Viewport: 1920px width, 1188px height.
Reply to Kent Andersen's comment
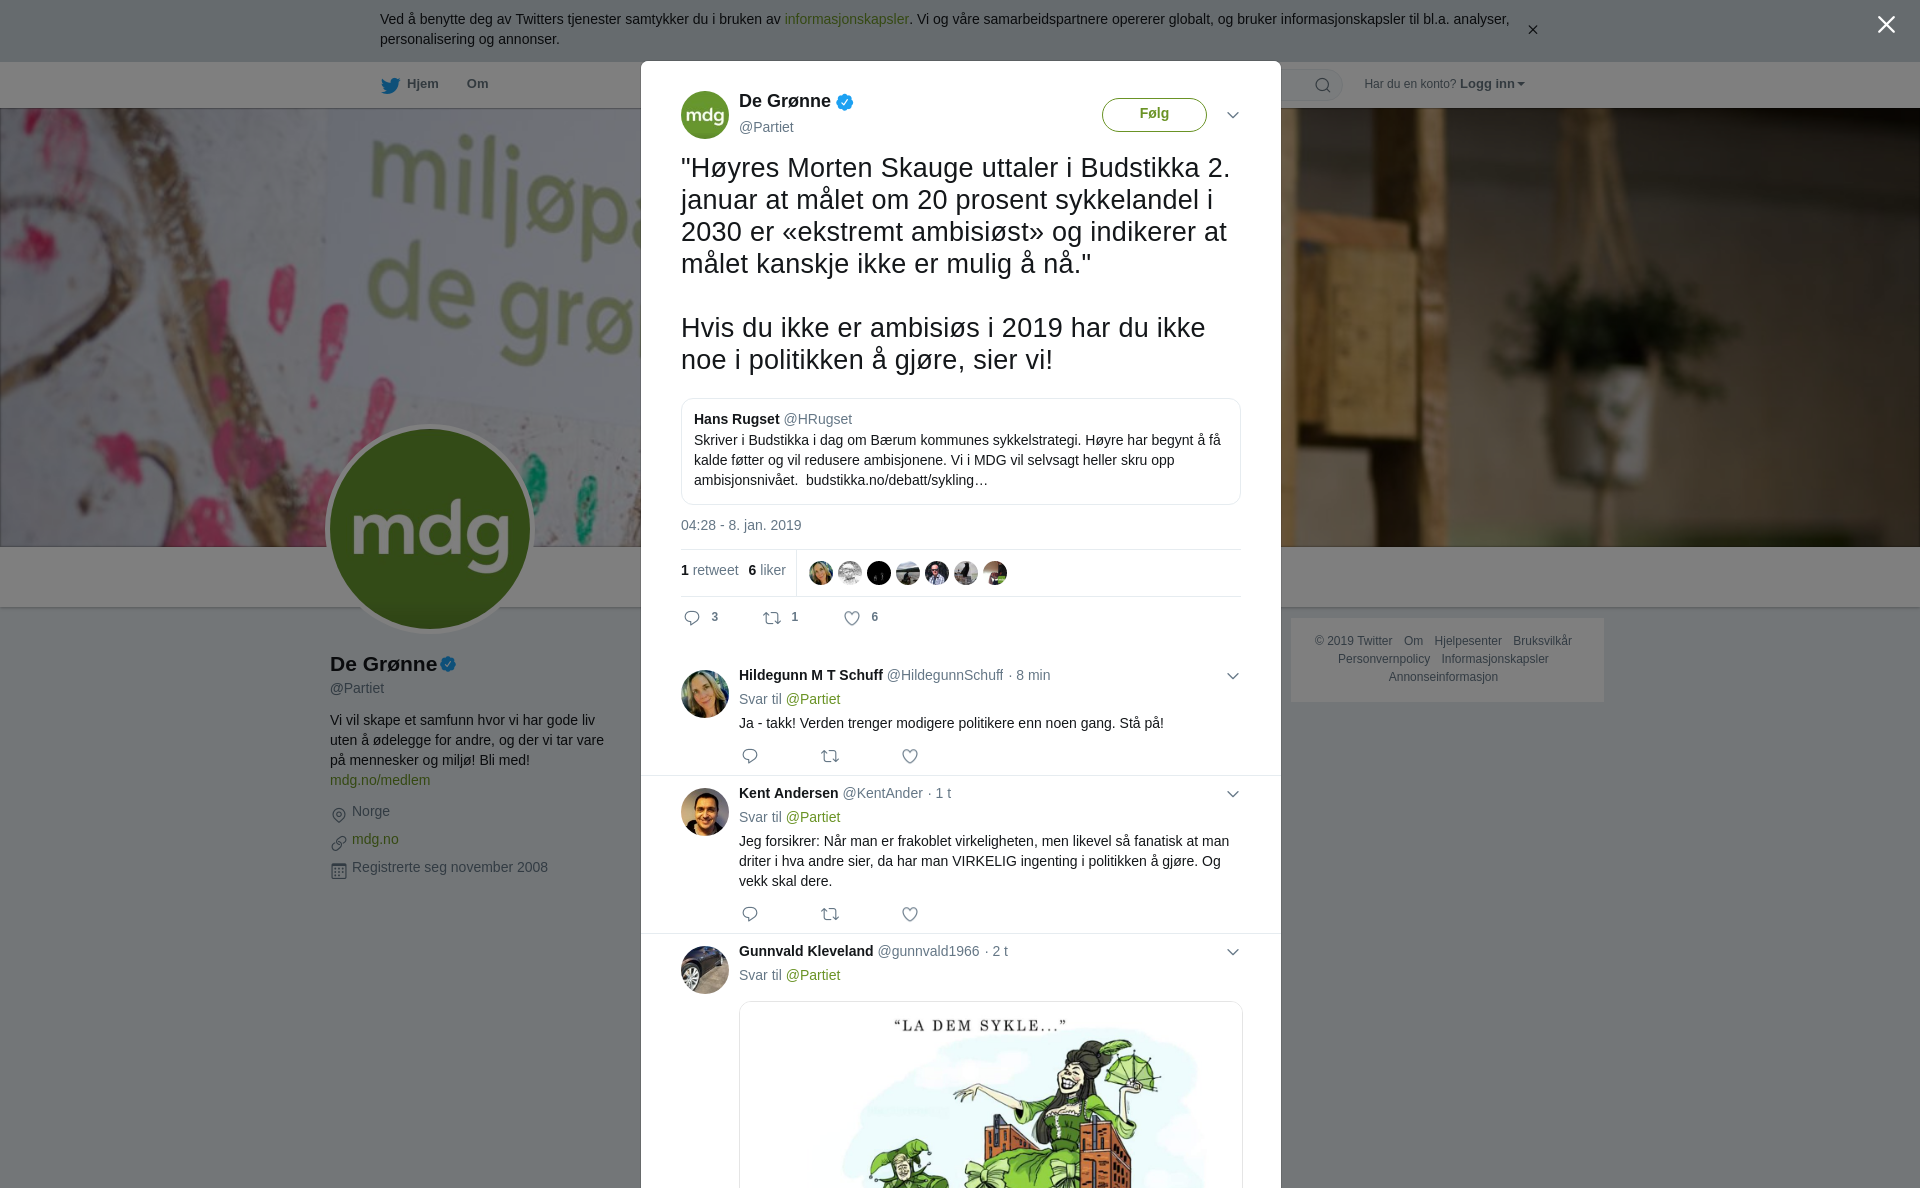click(x=750, y=914)
